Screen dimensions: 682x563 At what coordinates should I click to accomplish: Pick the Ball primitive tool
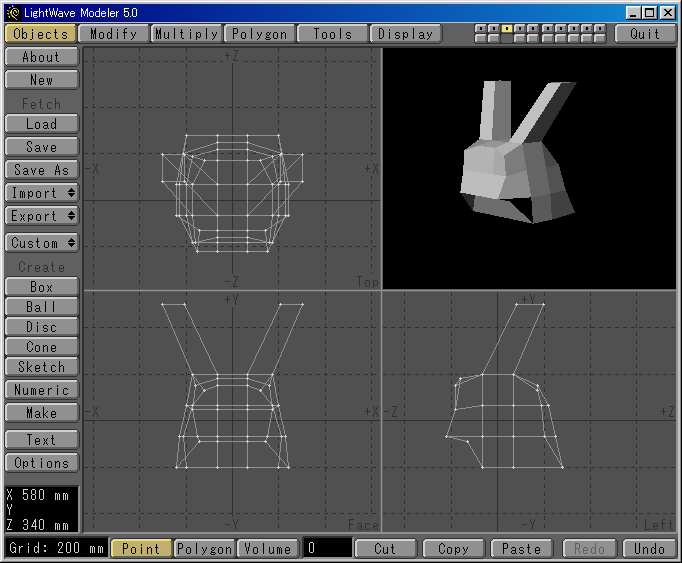[42, 307]
